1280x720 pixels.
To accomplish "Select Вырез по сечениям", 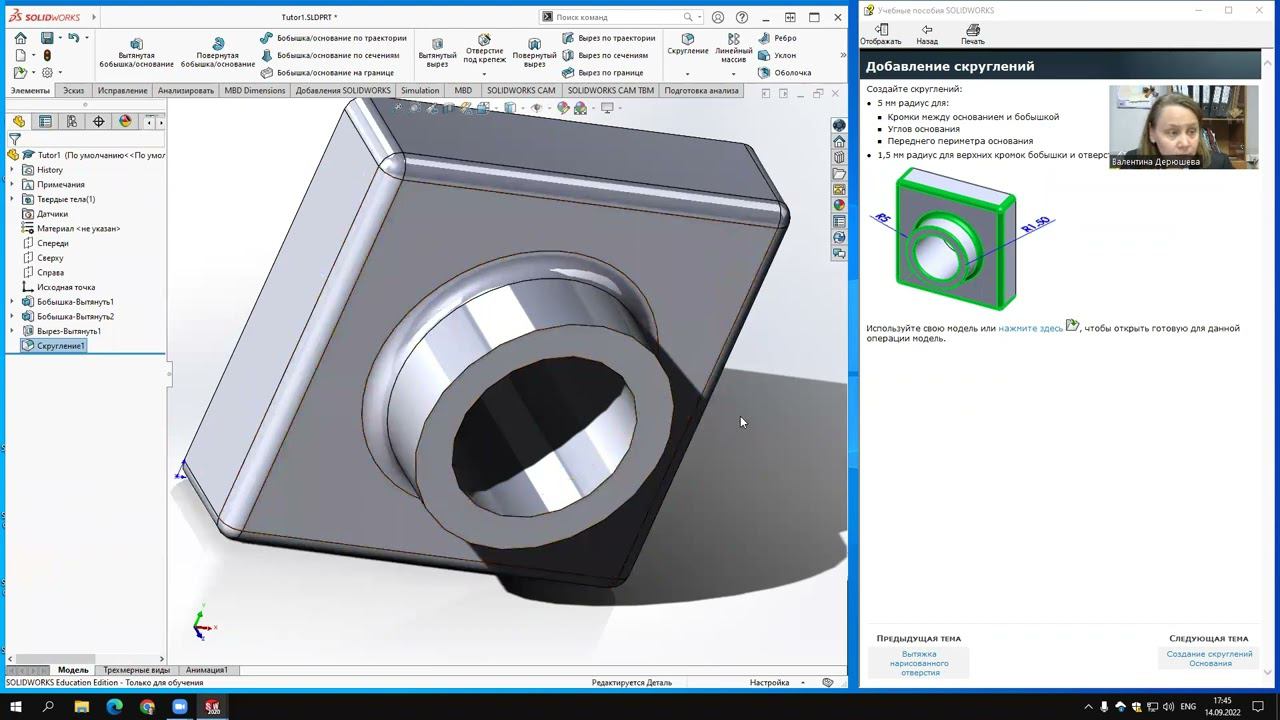I will tap(604, 55).
